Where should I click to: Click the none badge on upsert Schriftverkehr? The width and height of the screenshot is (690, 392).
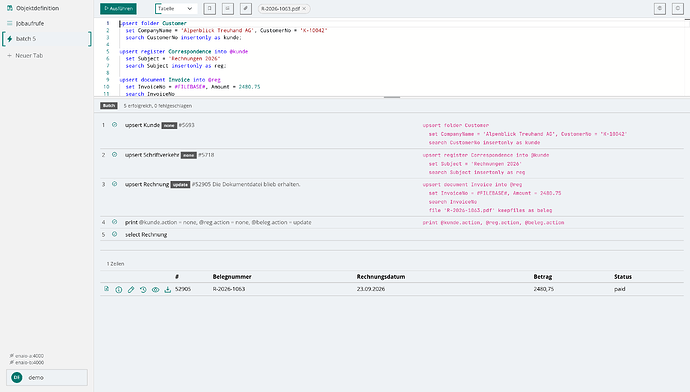click(188, 155)
